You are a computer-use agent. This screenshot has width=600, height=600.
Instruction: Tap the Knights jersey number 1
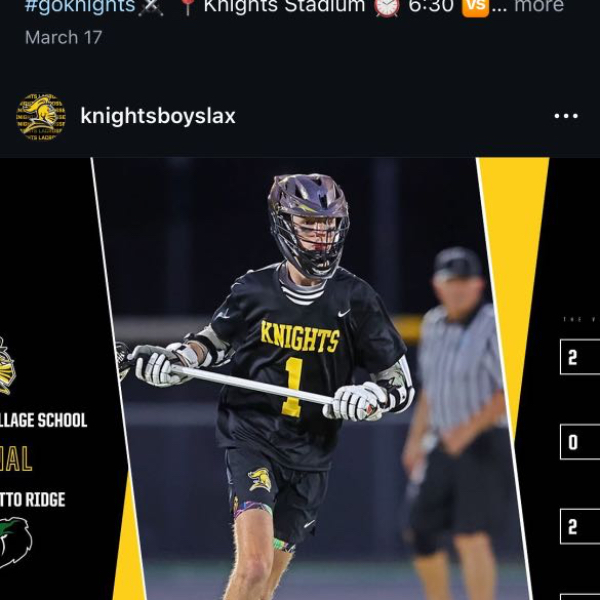click(293, 387)
